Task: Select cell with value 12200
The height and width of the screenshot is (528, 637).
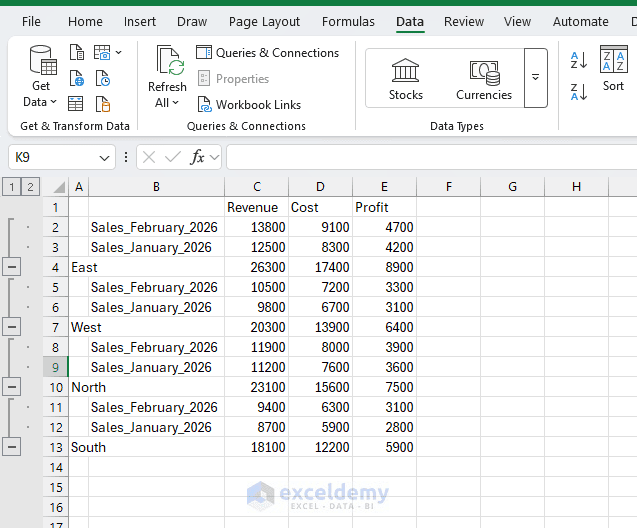Action: pos(320,447)
